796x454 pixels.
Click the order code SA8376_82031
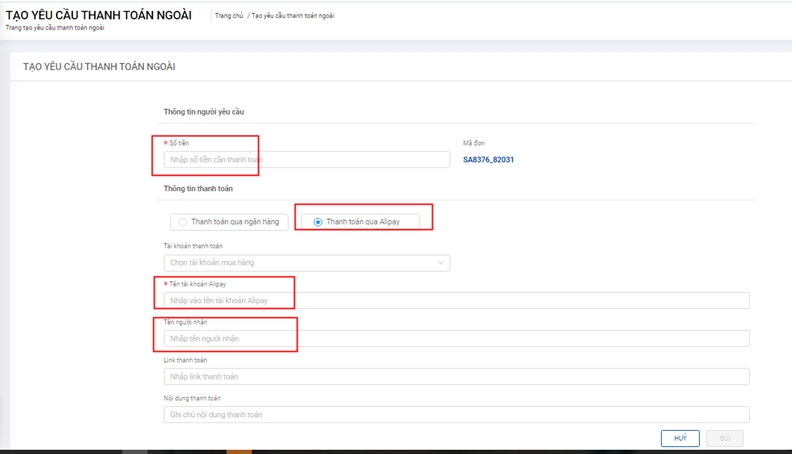click(x=488, y=160)
